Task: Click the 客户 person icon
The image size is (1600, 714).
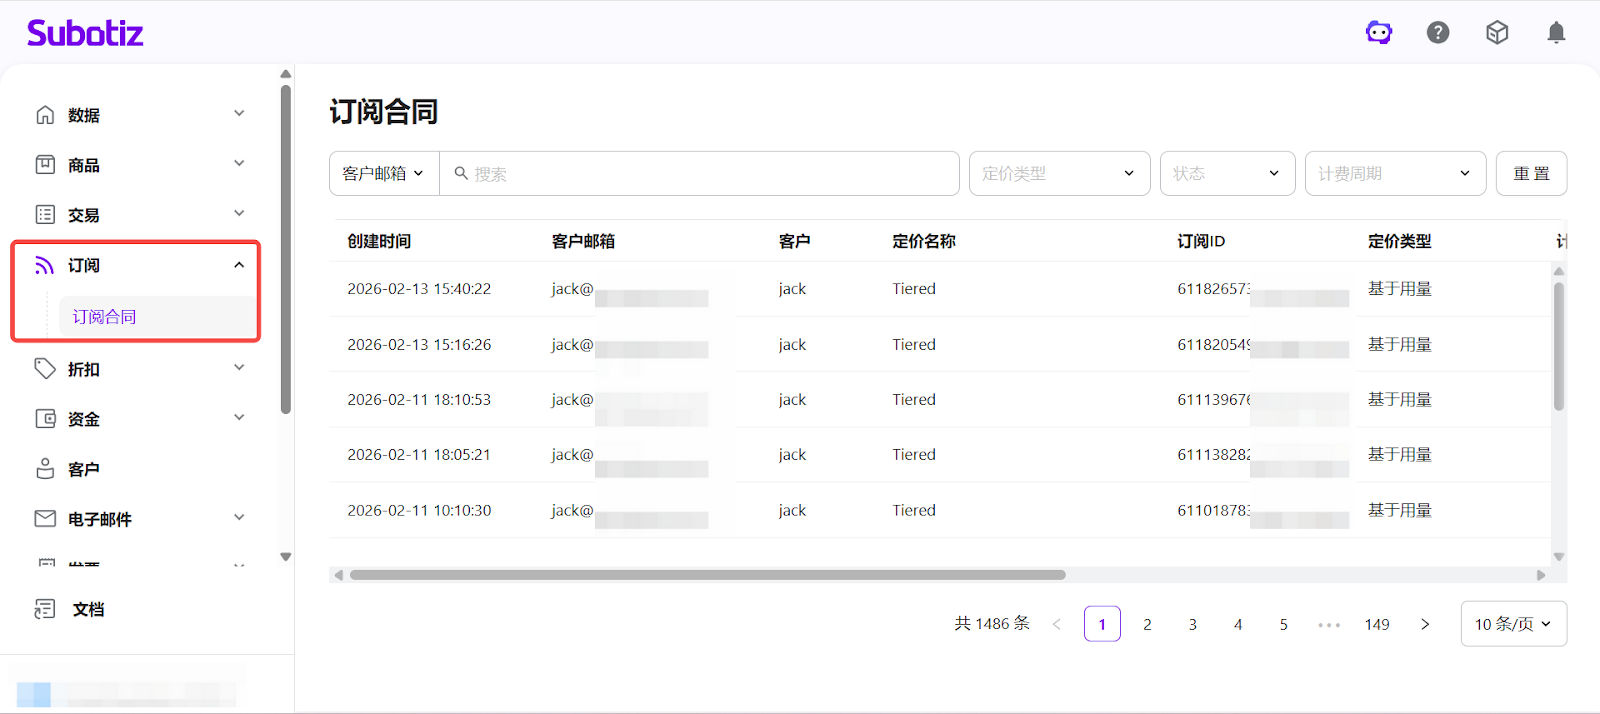Action: coord(45,469)
